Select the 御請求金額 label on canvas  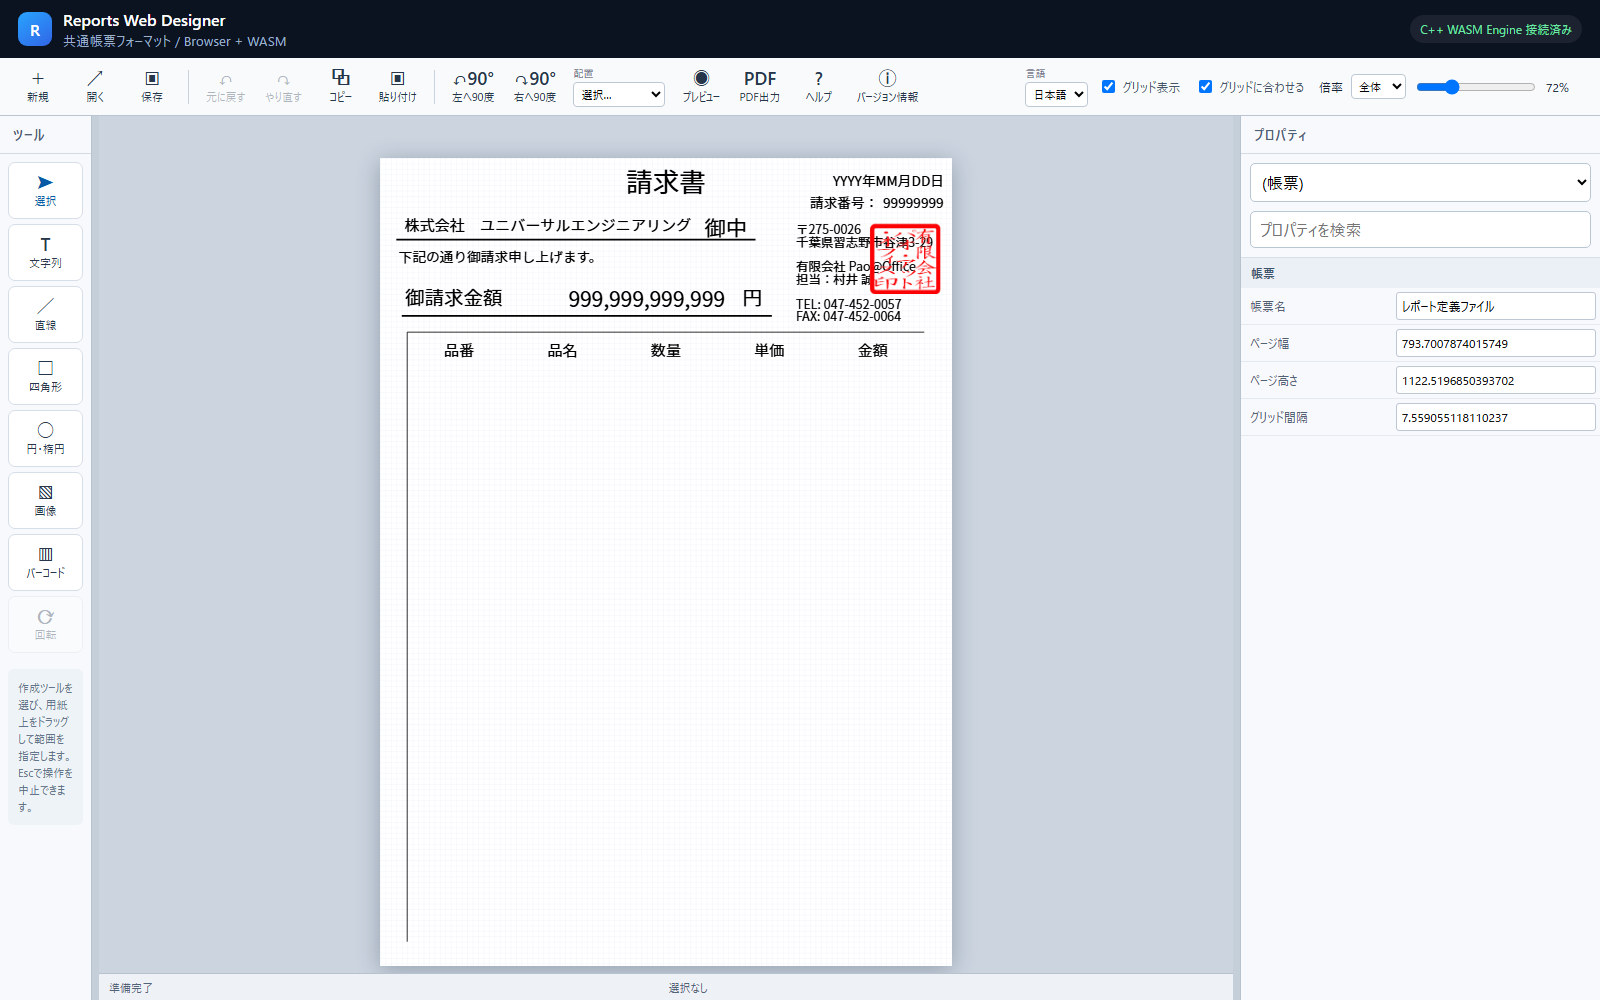tap(453, 298)
